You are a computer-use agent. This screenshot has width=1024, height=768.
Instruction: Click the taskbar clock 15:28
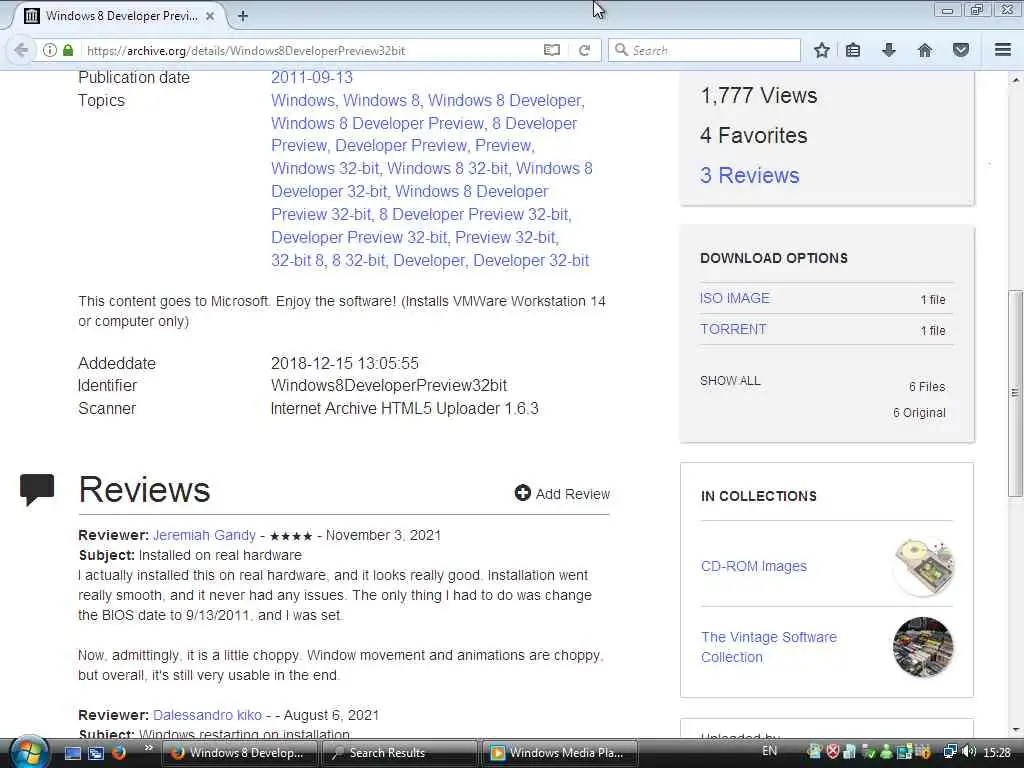[x=997, y=752]
